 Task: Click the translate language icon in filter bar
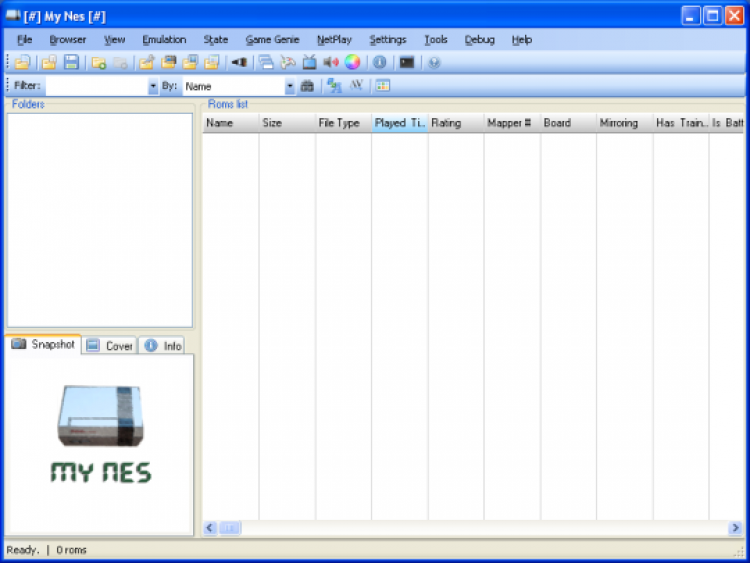[x=334, y=86]
